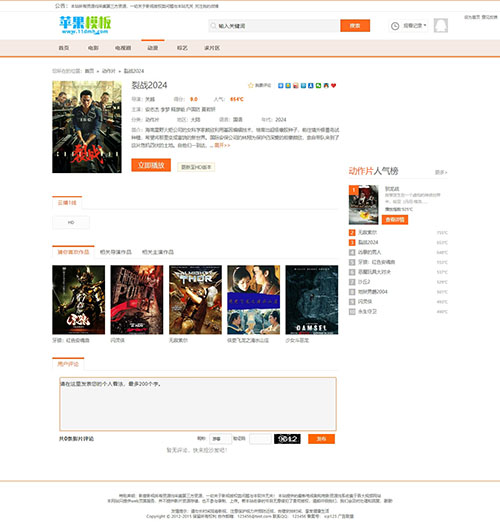Click the captcha image showing 9012
Image resolution: width=500 pixels, height=524 pixels.
point(287,439)
